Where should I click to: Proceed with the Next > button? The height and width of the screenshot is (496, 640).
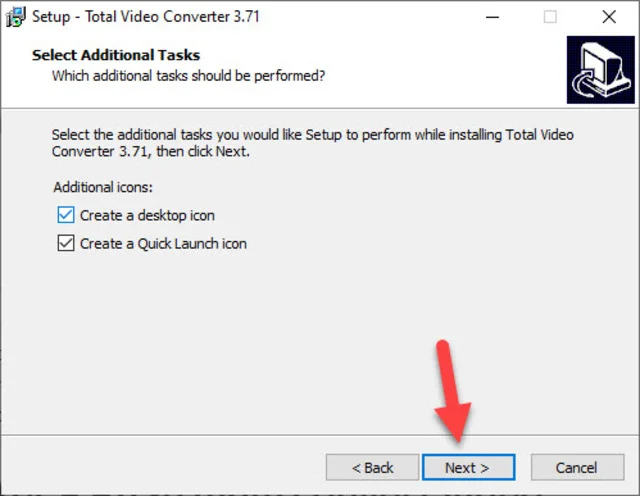[468, 467]
